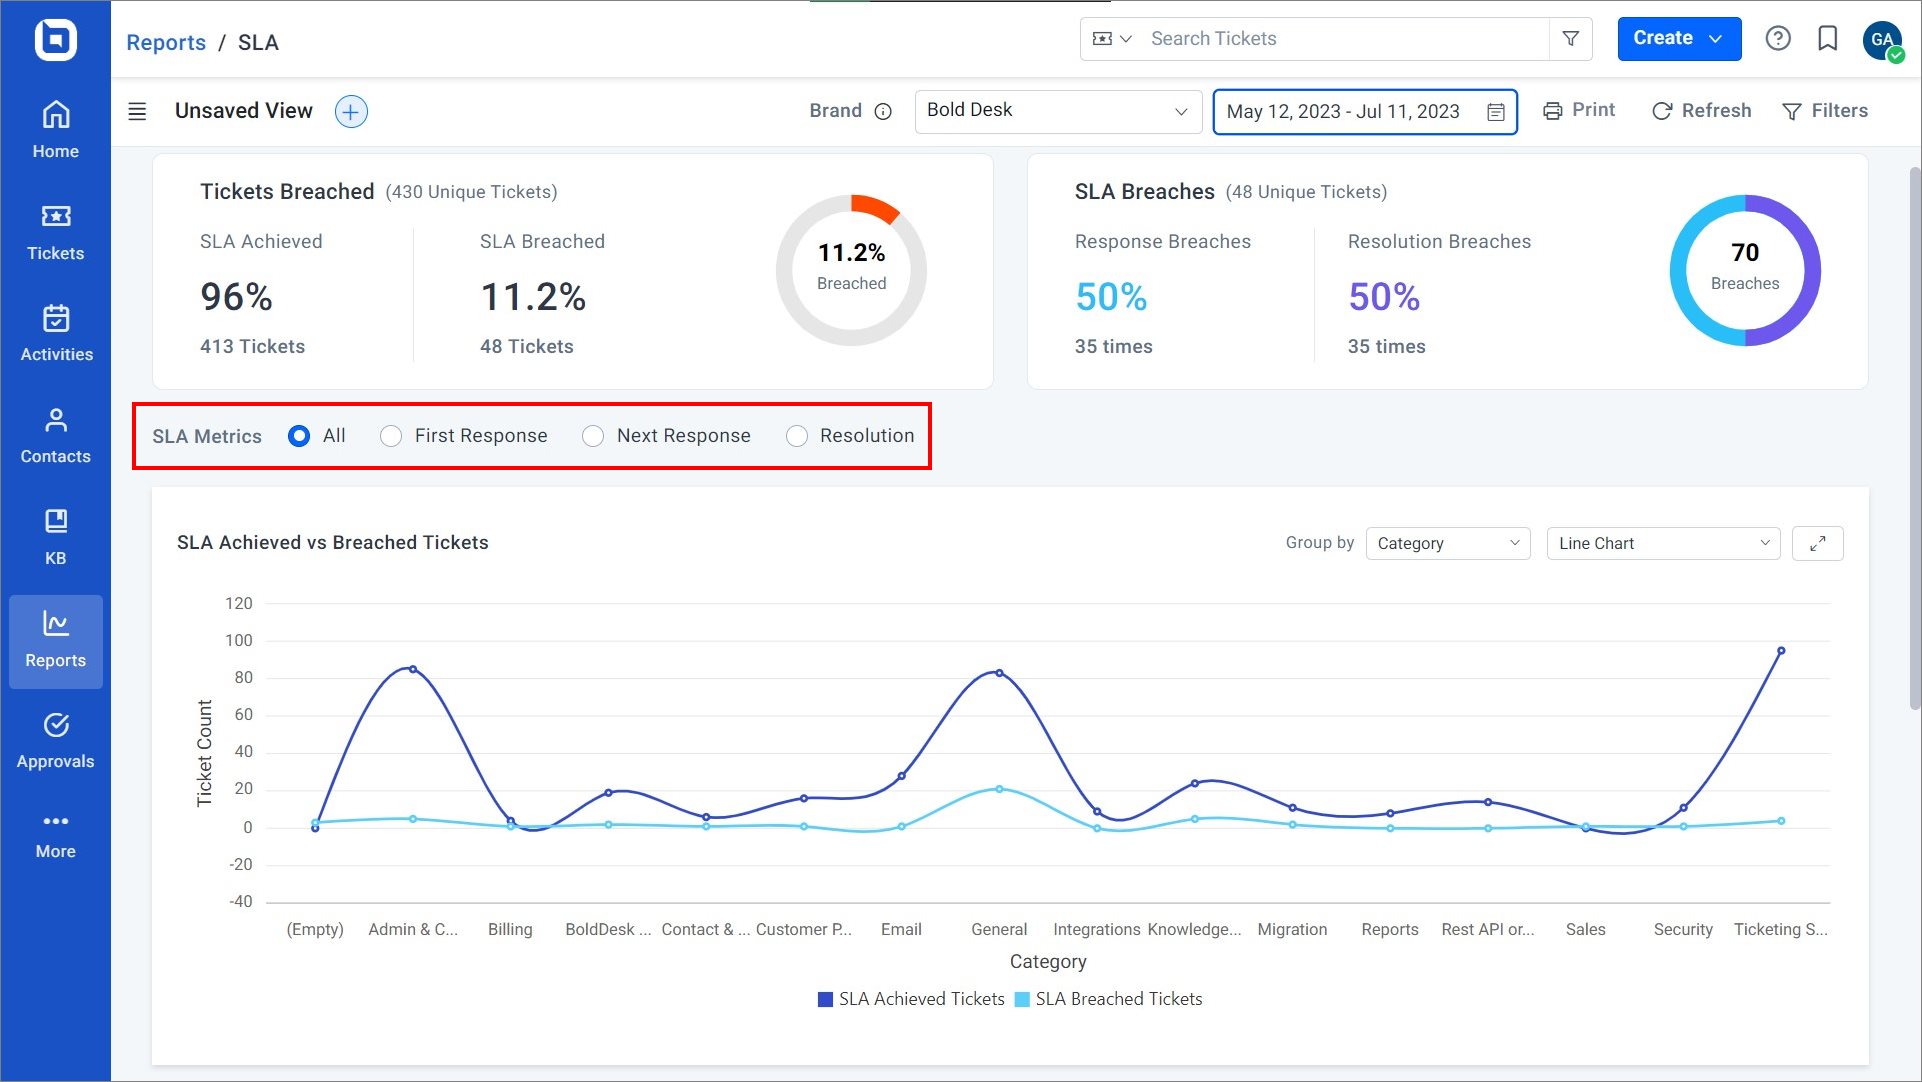
Task: Toggle the Next Response radio button
Action: 594,435
